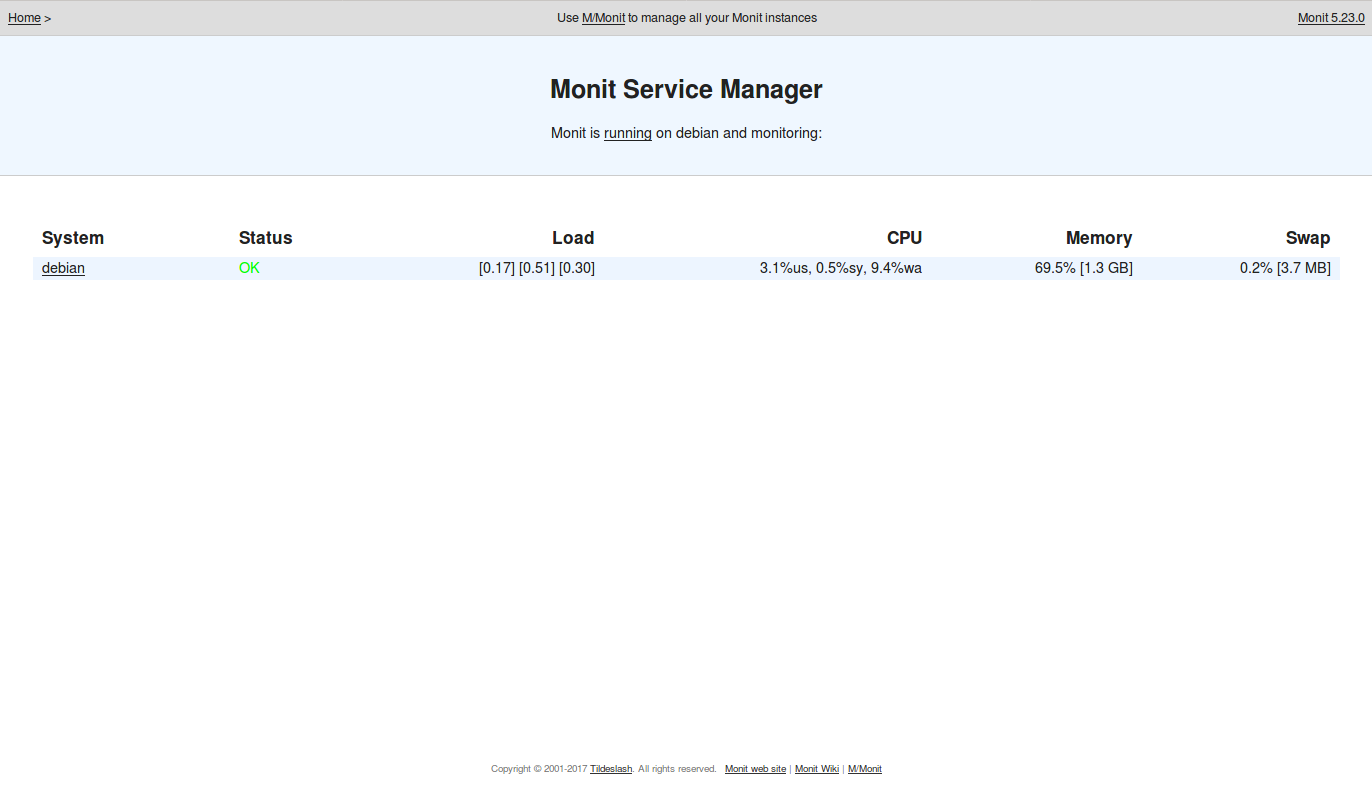1372x799 pixels.
Task: Open the debian system details link
Action: coord(63,268)
